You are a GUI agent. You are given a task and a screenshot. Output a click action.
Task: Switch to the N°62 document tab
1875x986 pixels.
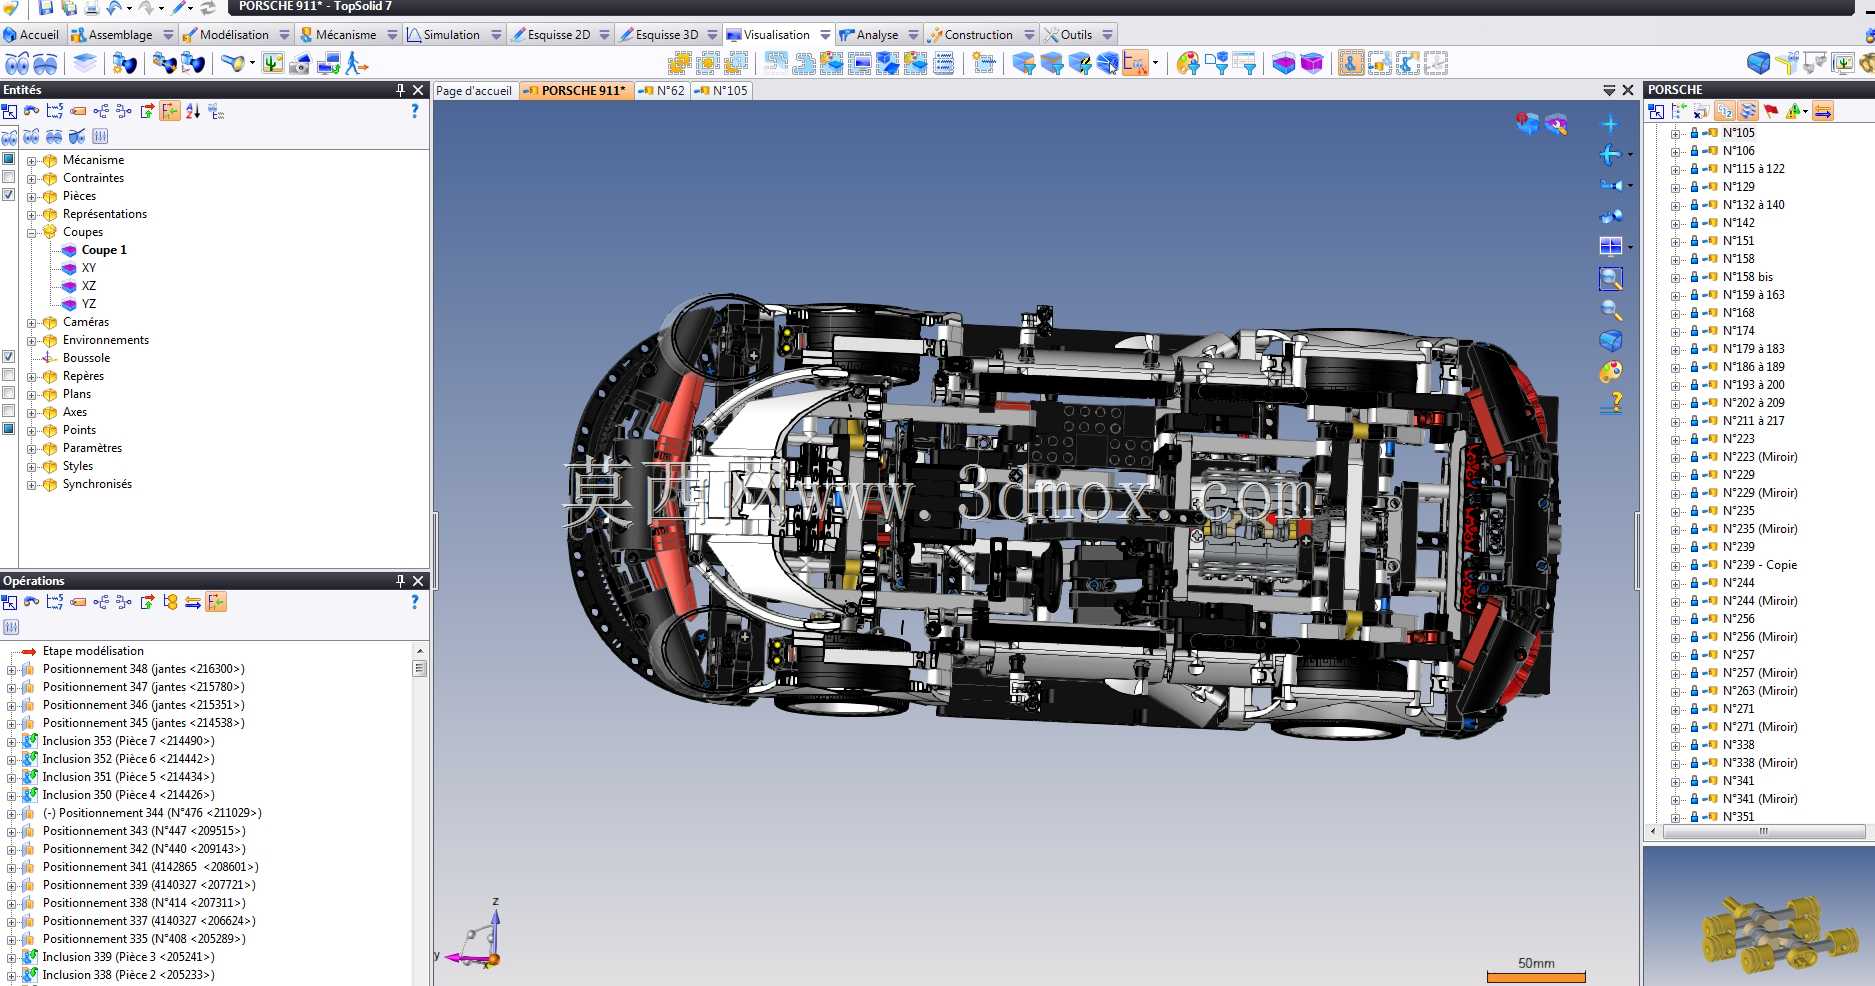662,91
